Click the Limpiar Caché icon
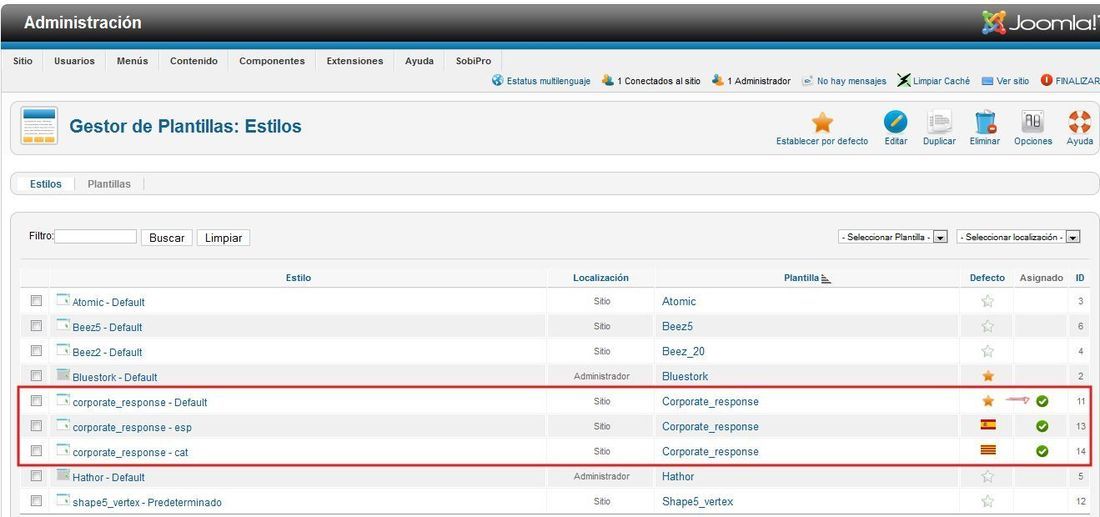1100x517 pixels. 904,81
